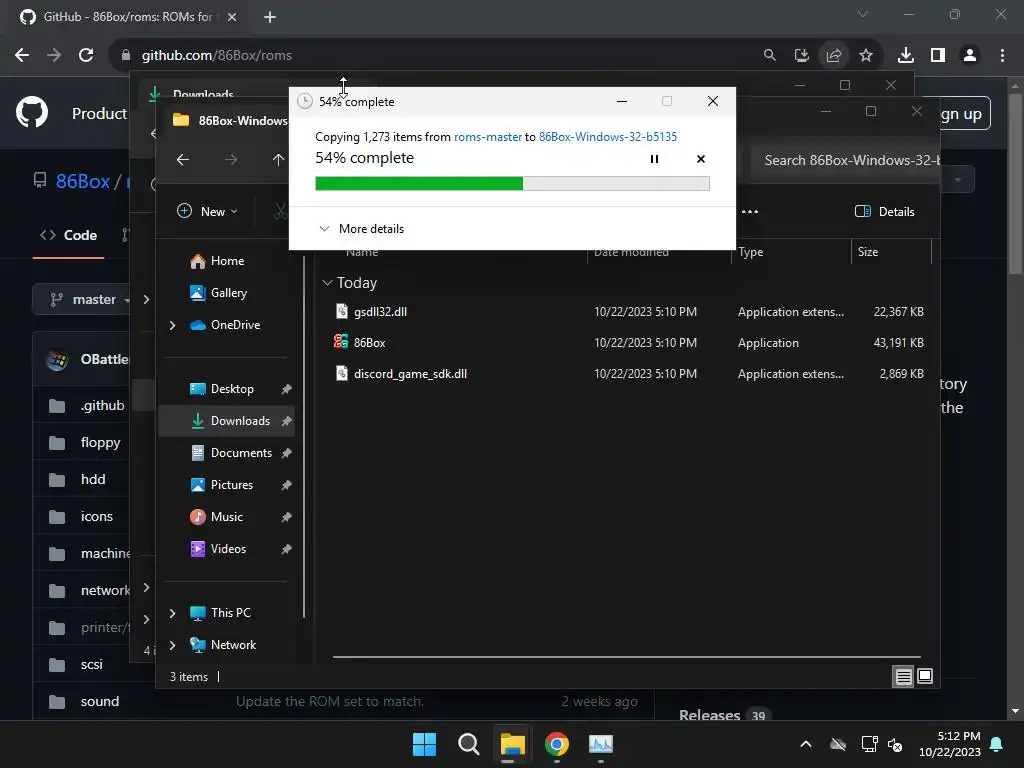1024x768 pixels.
Task: Unpin Desktop using its pin icon
Action: [x=286, y=389]
